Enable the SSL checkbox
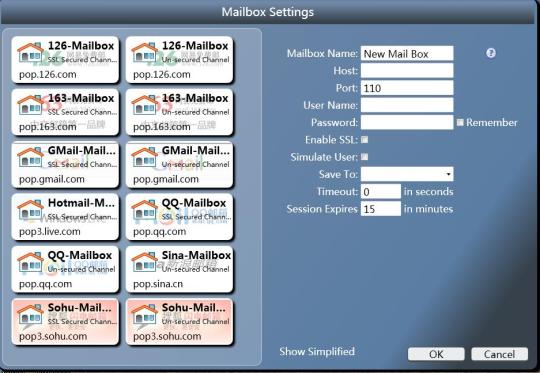 (x=364, y=139)
